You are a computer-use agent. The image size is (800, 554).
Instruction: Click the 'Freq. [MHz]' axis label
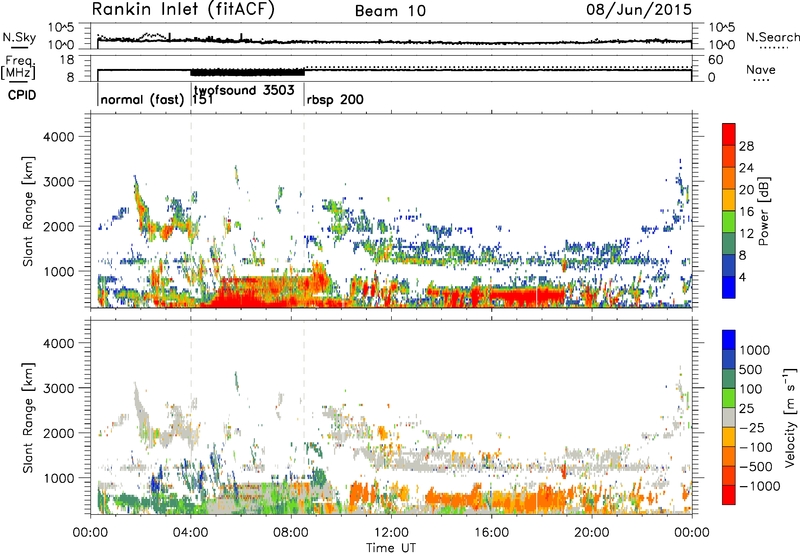[x=18, y=68]
